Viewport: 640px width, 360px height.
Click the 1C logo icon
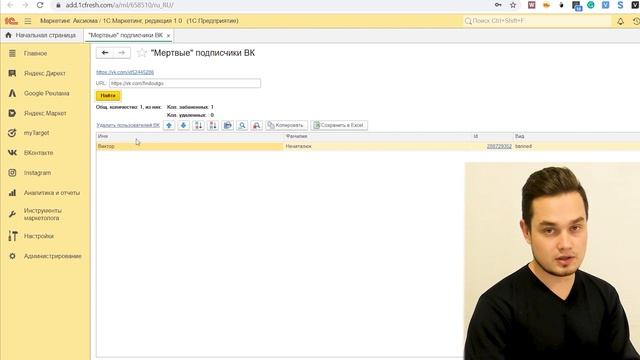pos(11,21)
